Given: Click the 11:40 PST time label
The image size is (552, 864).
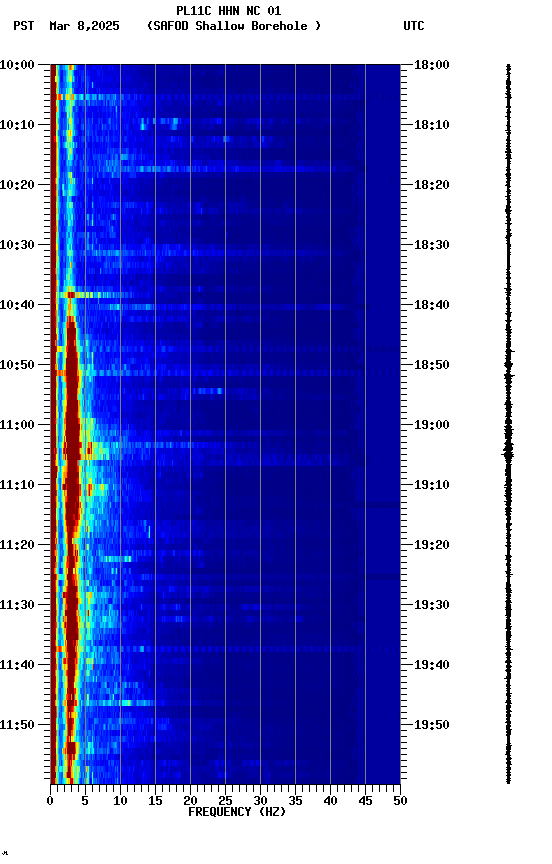Looking at the screenshot, I should pyautogui.click(x=17, y=665).
